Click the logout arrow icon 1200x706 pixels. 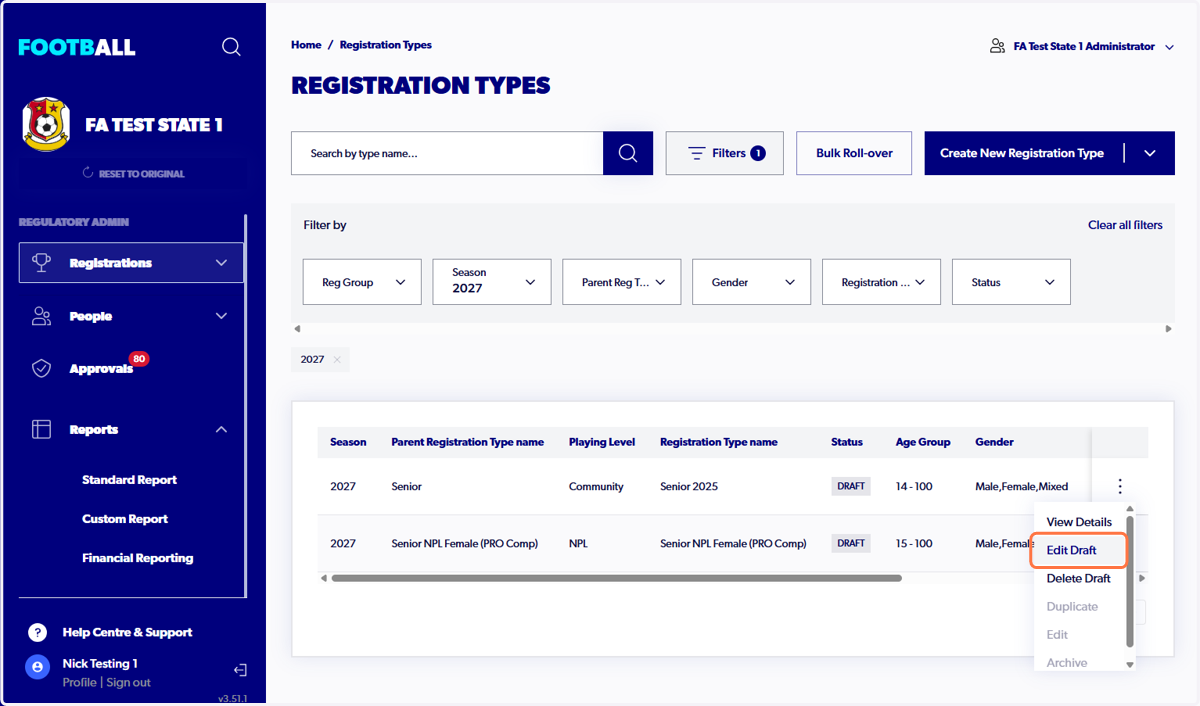point(240,670)
